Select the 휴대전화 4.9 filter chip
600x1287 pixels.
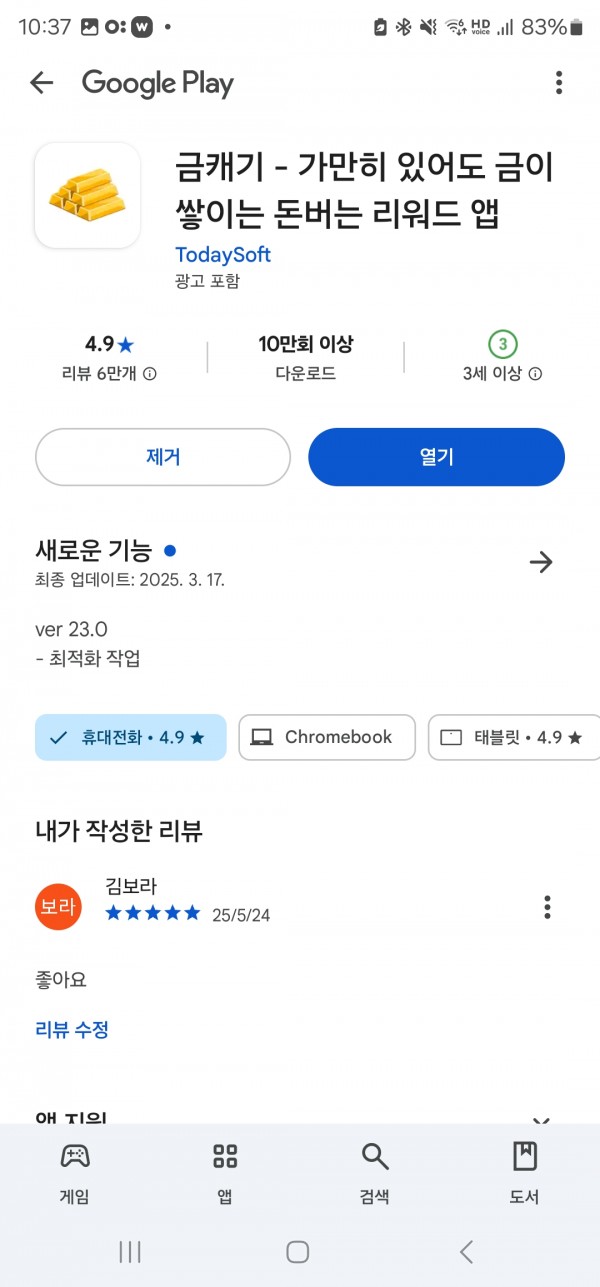(131, 738)
